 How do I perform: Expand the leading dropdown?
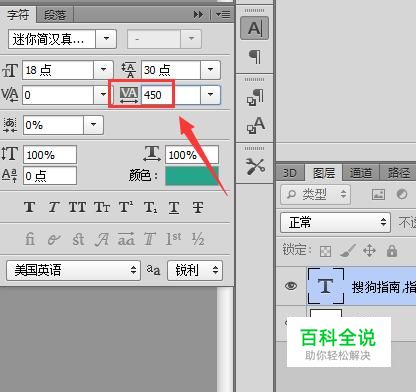(210, 70)
